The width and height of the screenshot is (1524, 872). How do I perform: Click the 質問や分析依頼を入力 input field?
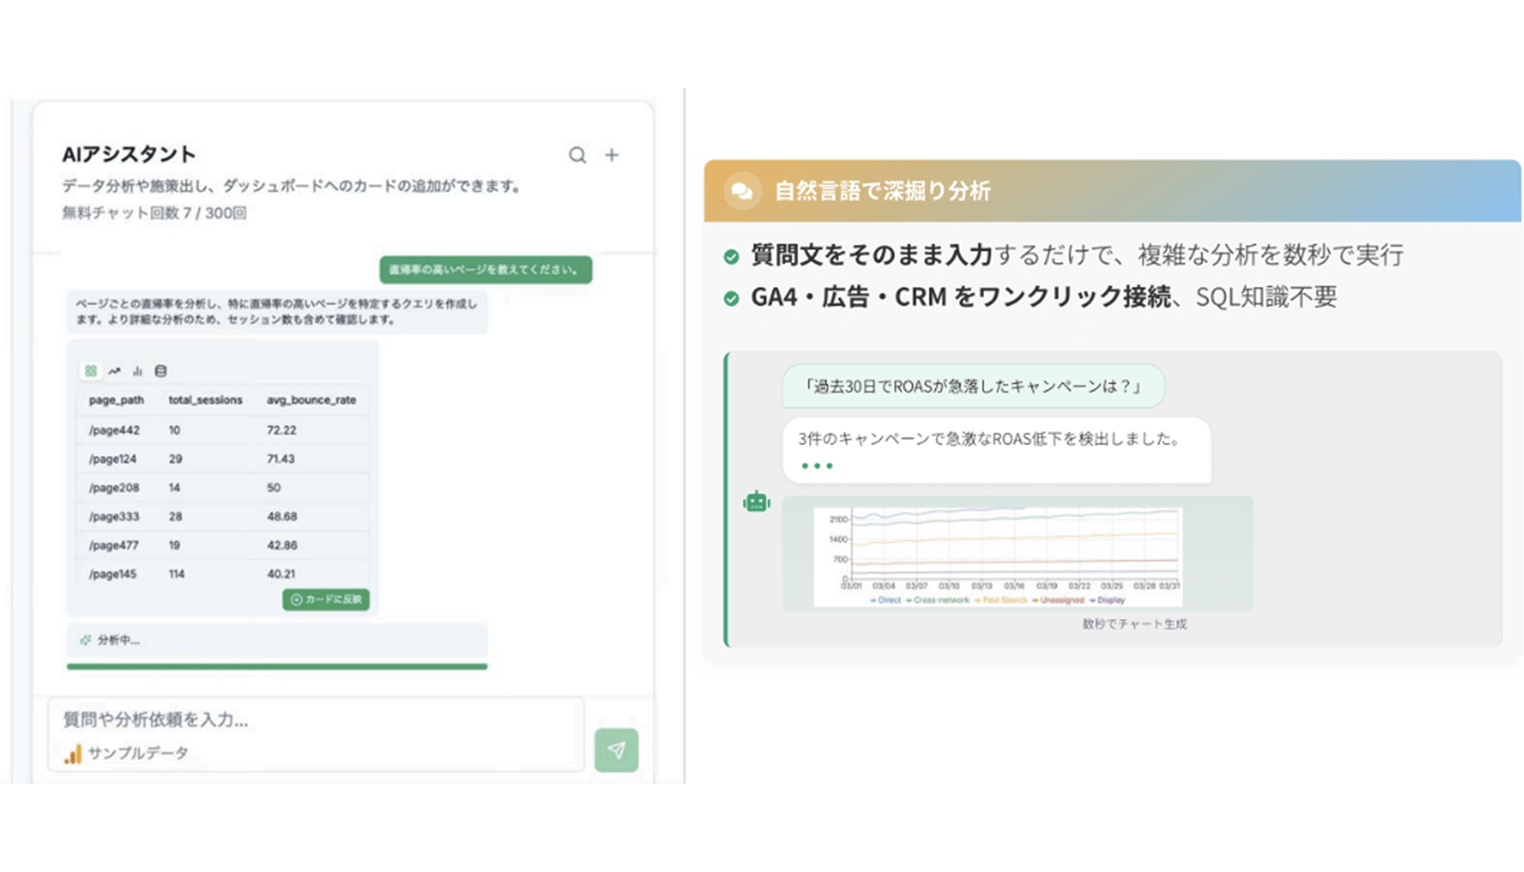[315, 719]
